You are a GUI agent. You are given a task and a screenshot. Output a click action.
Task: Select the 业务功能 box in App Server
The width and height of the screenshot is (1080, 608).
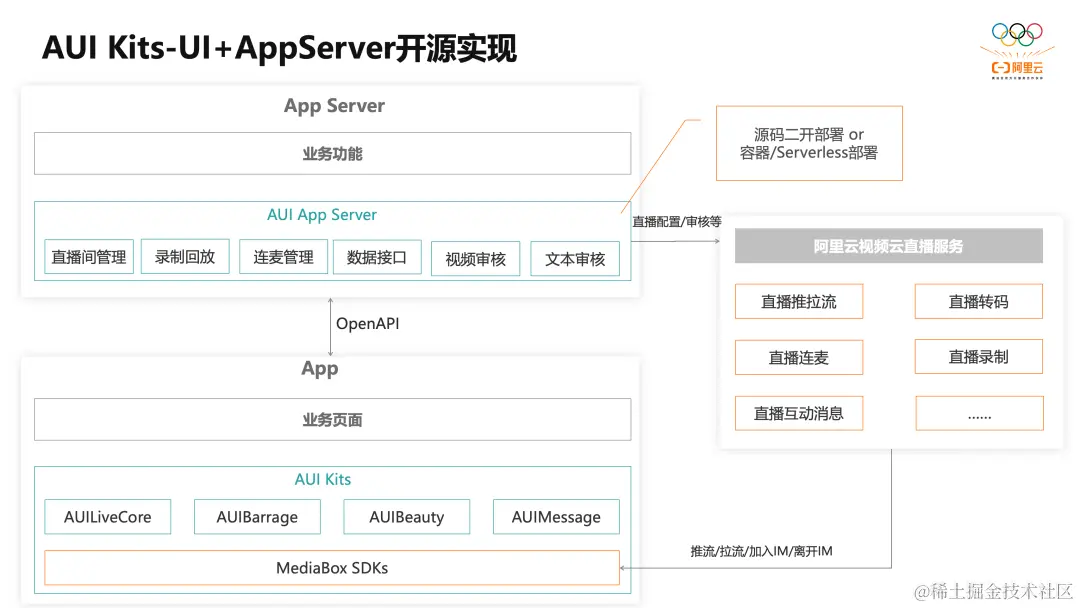click(333, 154)
